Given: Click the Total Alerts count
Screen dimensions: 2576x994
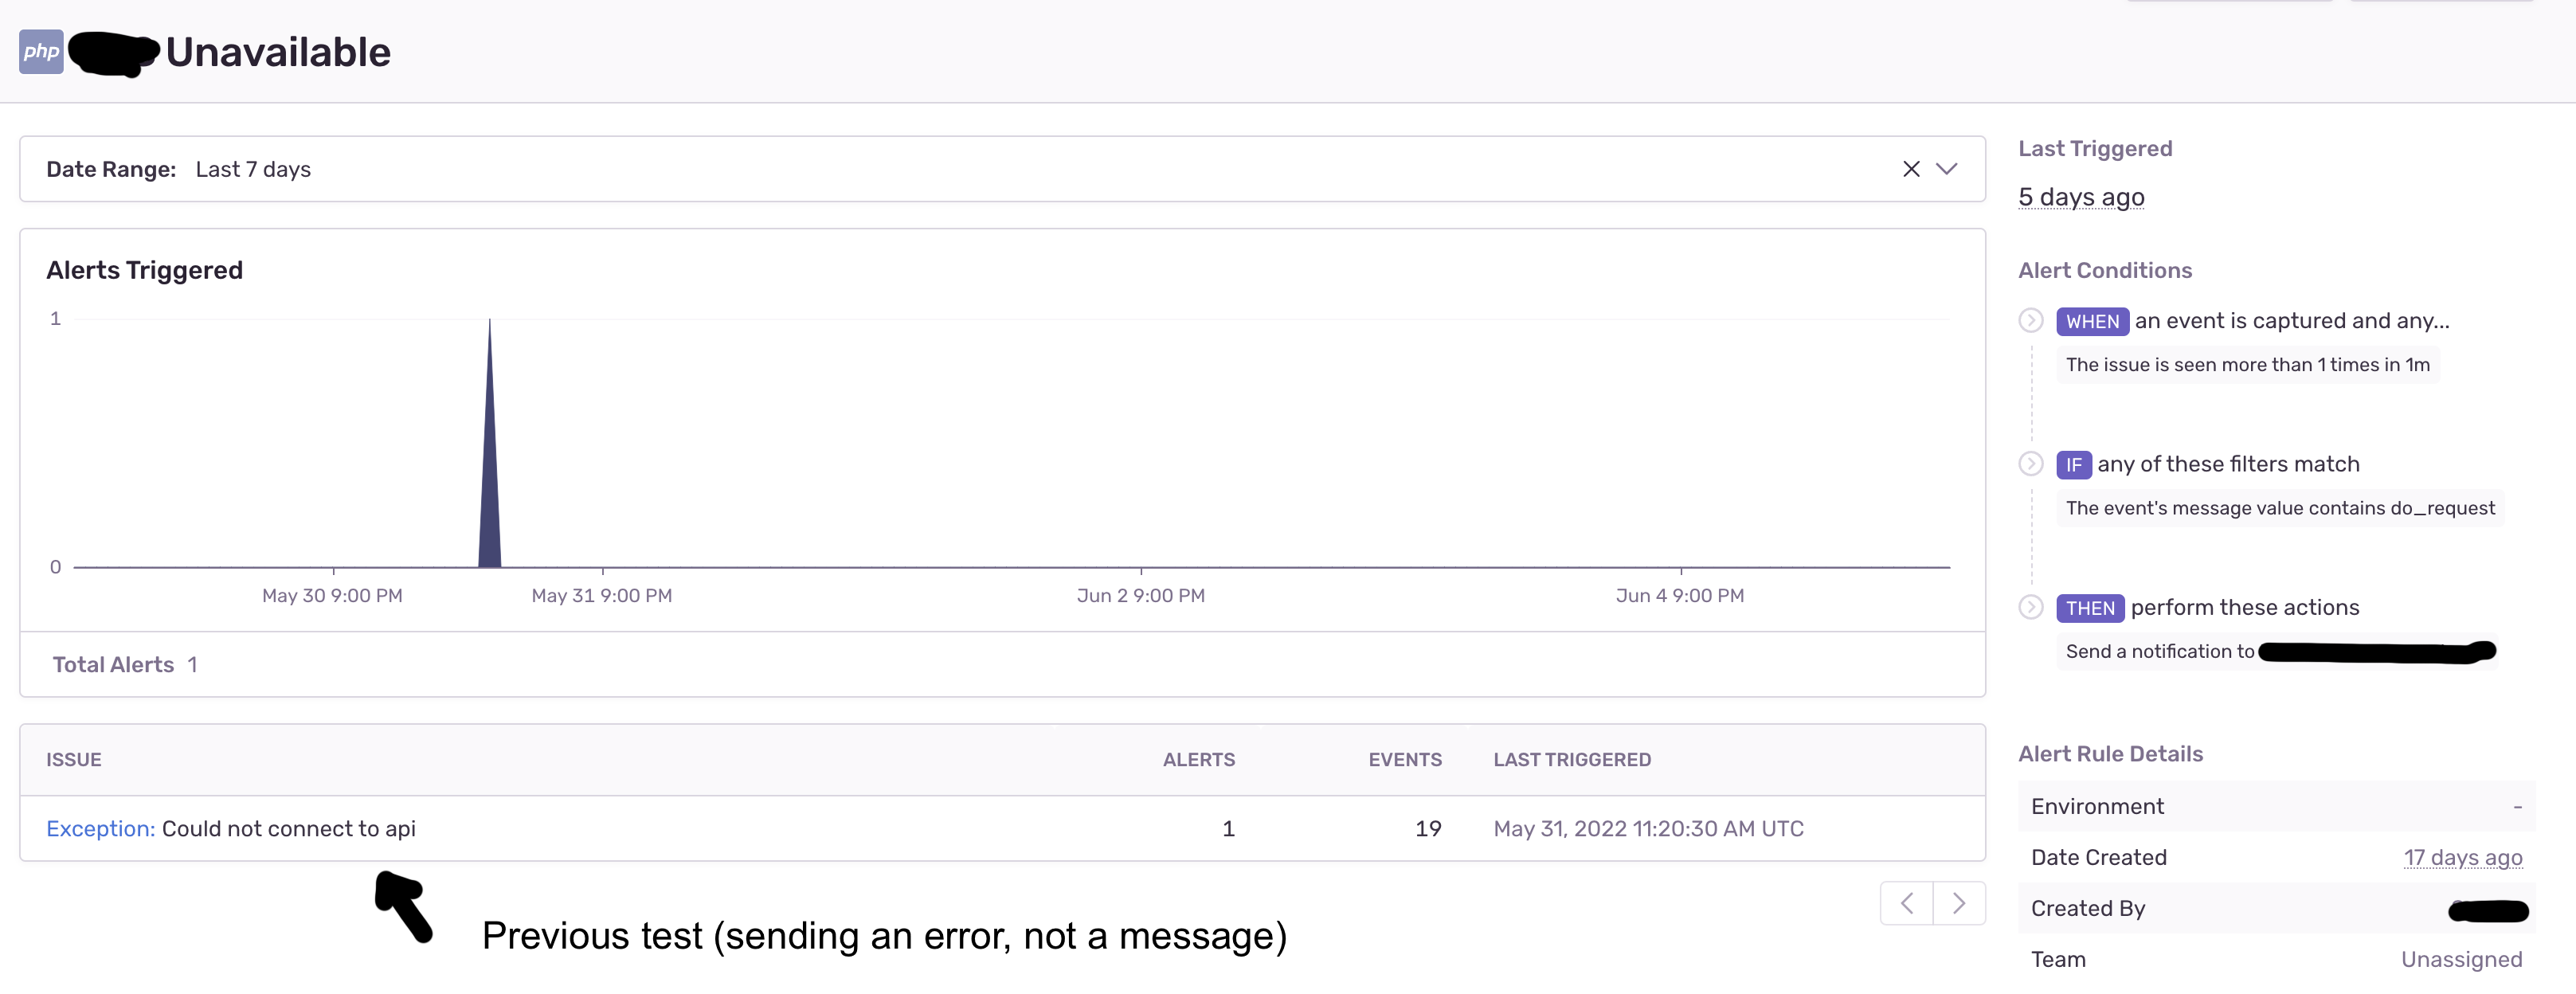Looking at the screenshot, I should point(192,664).
